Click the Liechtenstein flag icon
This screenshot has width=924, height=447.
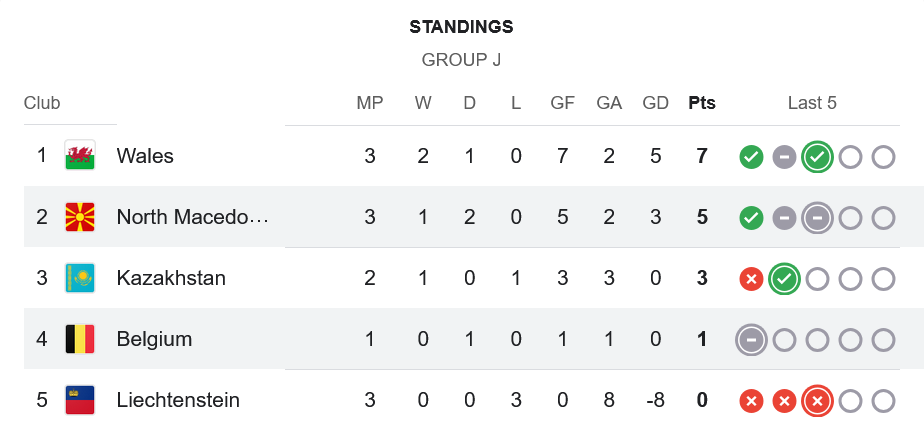[x=80, y=400]
